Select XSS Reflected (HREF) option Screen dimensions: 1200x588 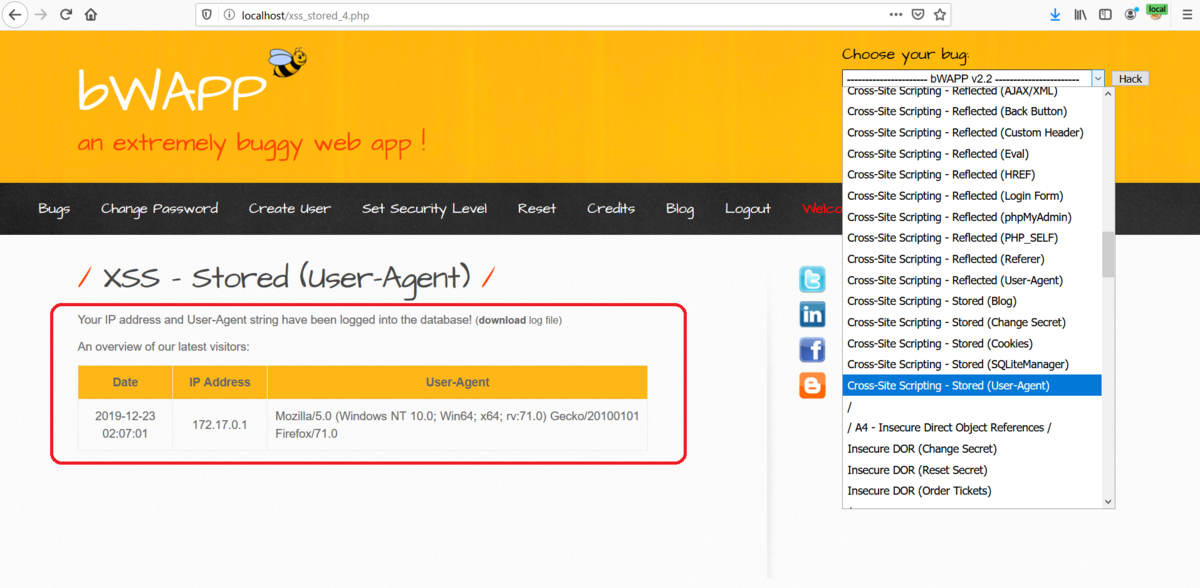click(x=972, y=175)
